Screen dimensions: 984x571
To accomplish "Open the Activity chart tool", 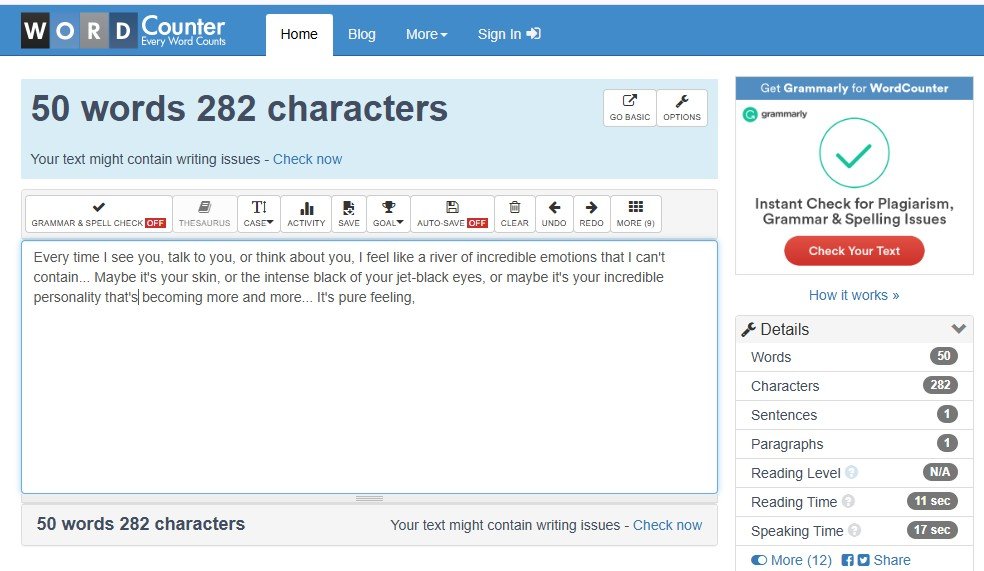I will click(x=306, y=214).
